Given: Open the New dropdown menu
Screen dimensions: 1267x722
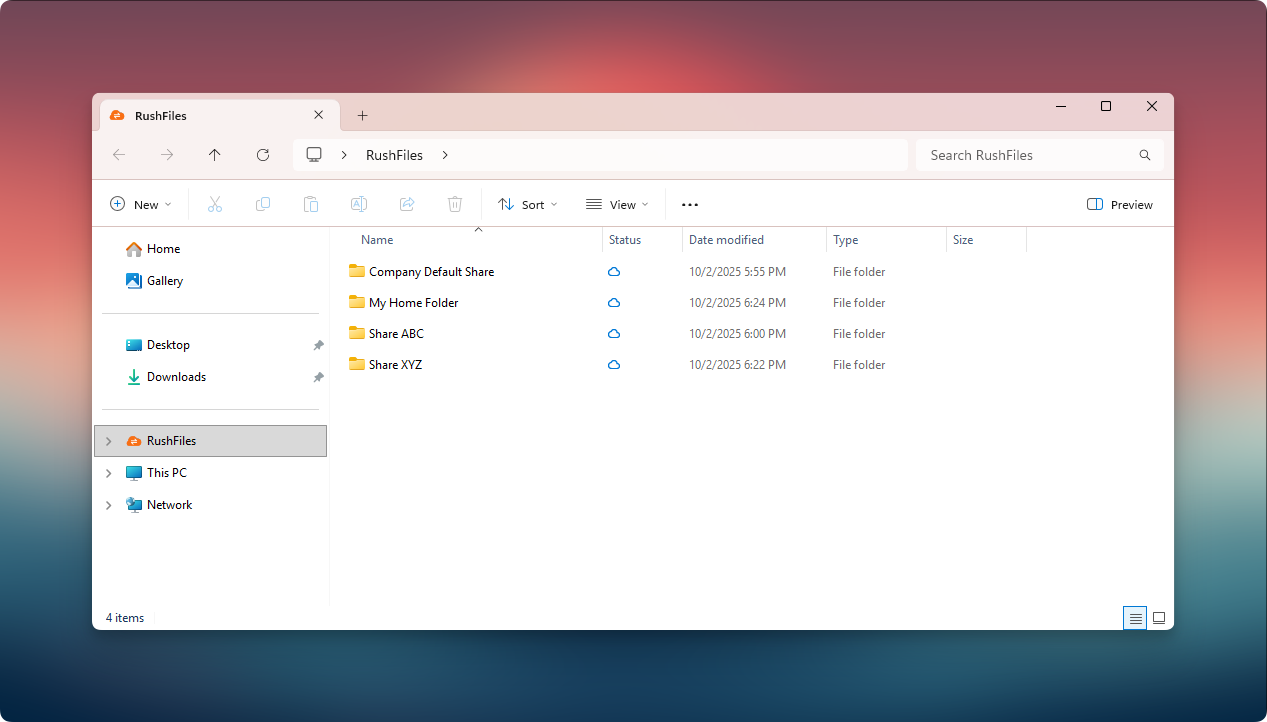Looking at the screenshot, I should coord(140,204).
